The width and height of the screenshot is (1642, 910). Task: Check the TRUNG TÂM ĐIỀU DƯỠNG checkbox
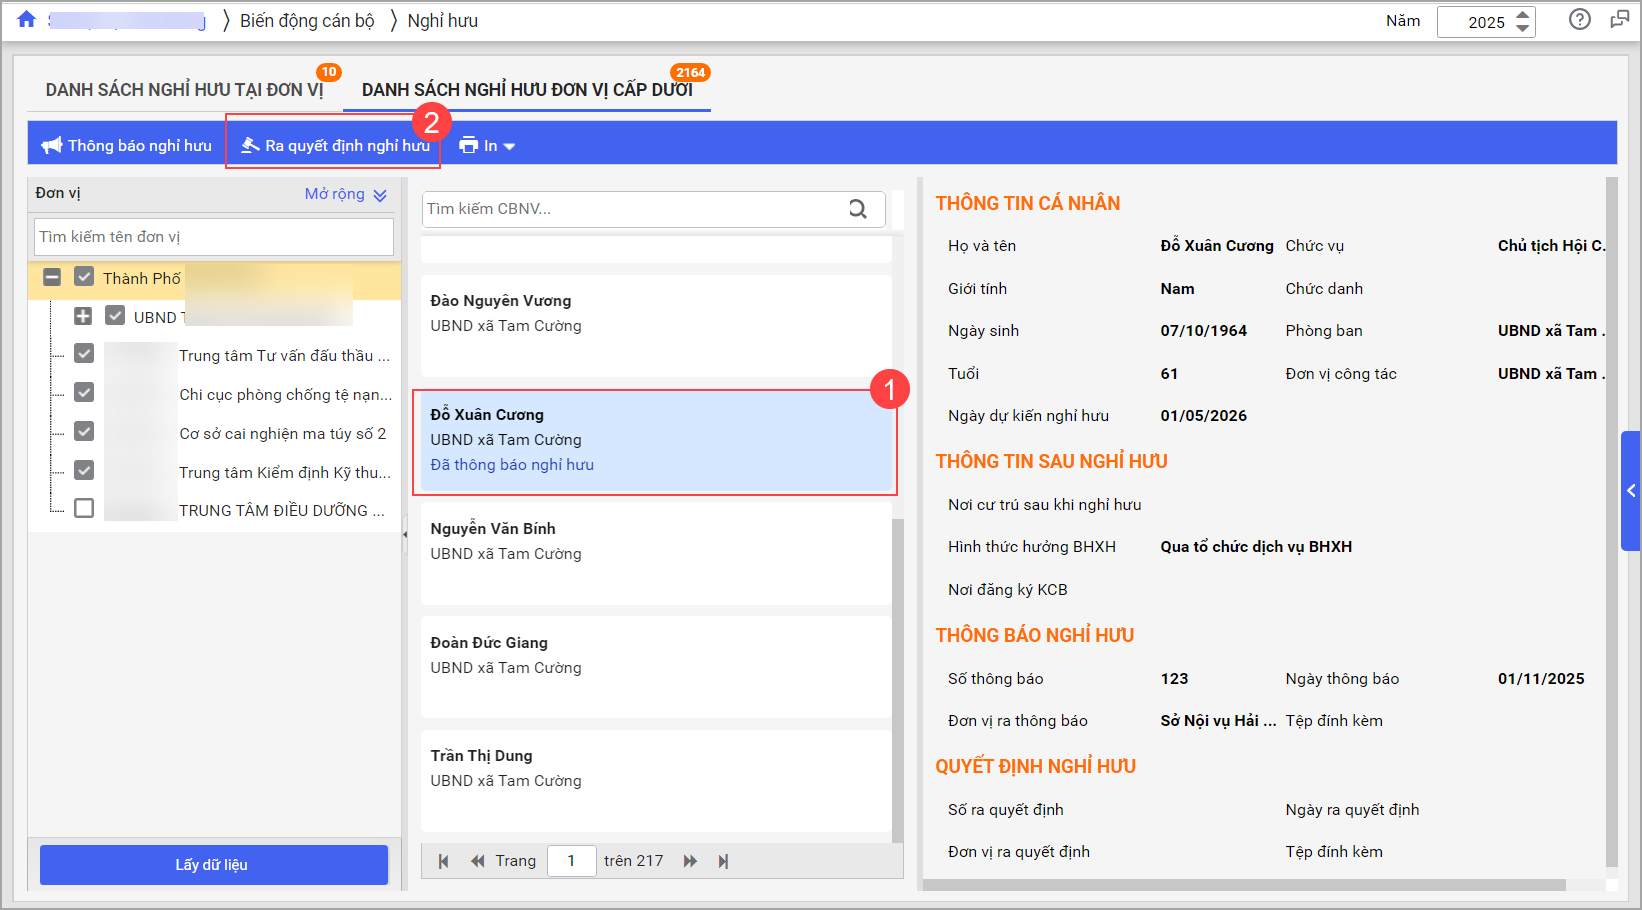point(84,508)
